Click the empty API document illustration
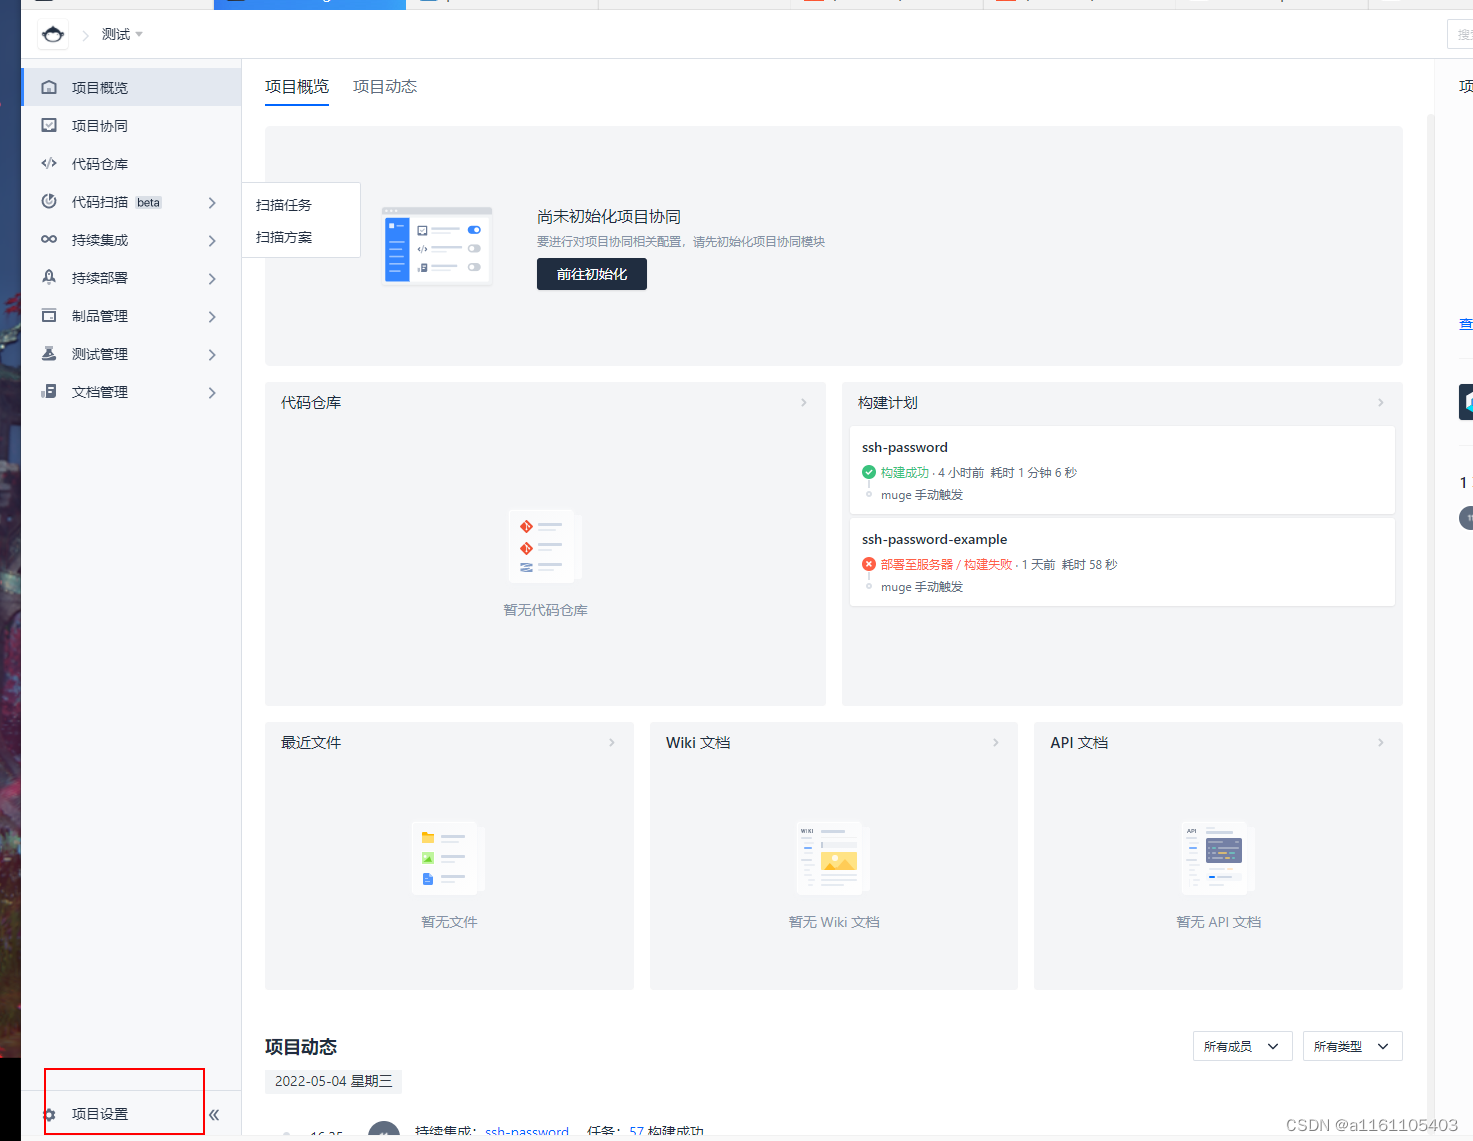 coord(1218,858)
